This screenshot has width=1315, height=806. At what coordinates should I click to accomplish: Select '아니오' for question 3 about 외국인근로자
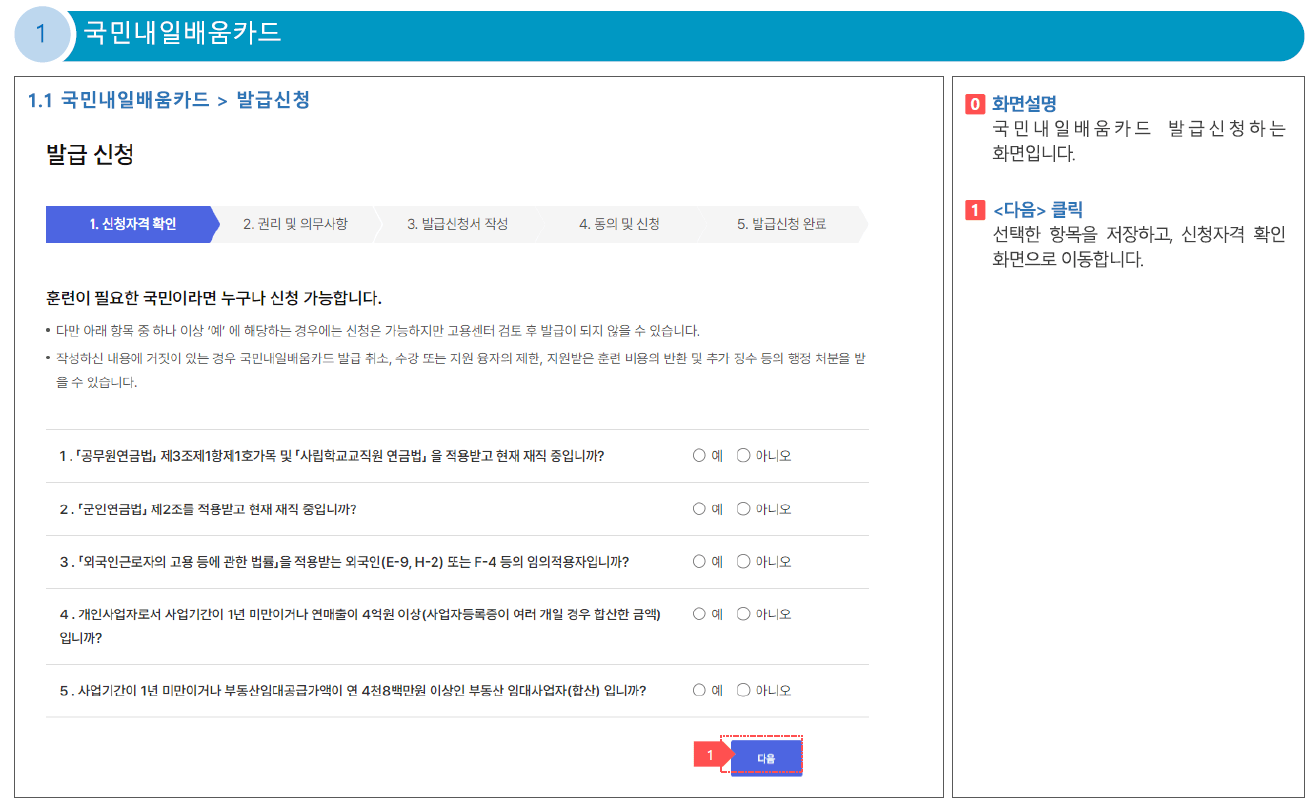point(743,561)
